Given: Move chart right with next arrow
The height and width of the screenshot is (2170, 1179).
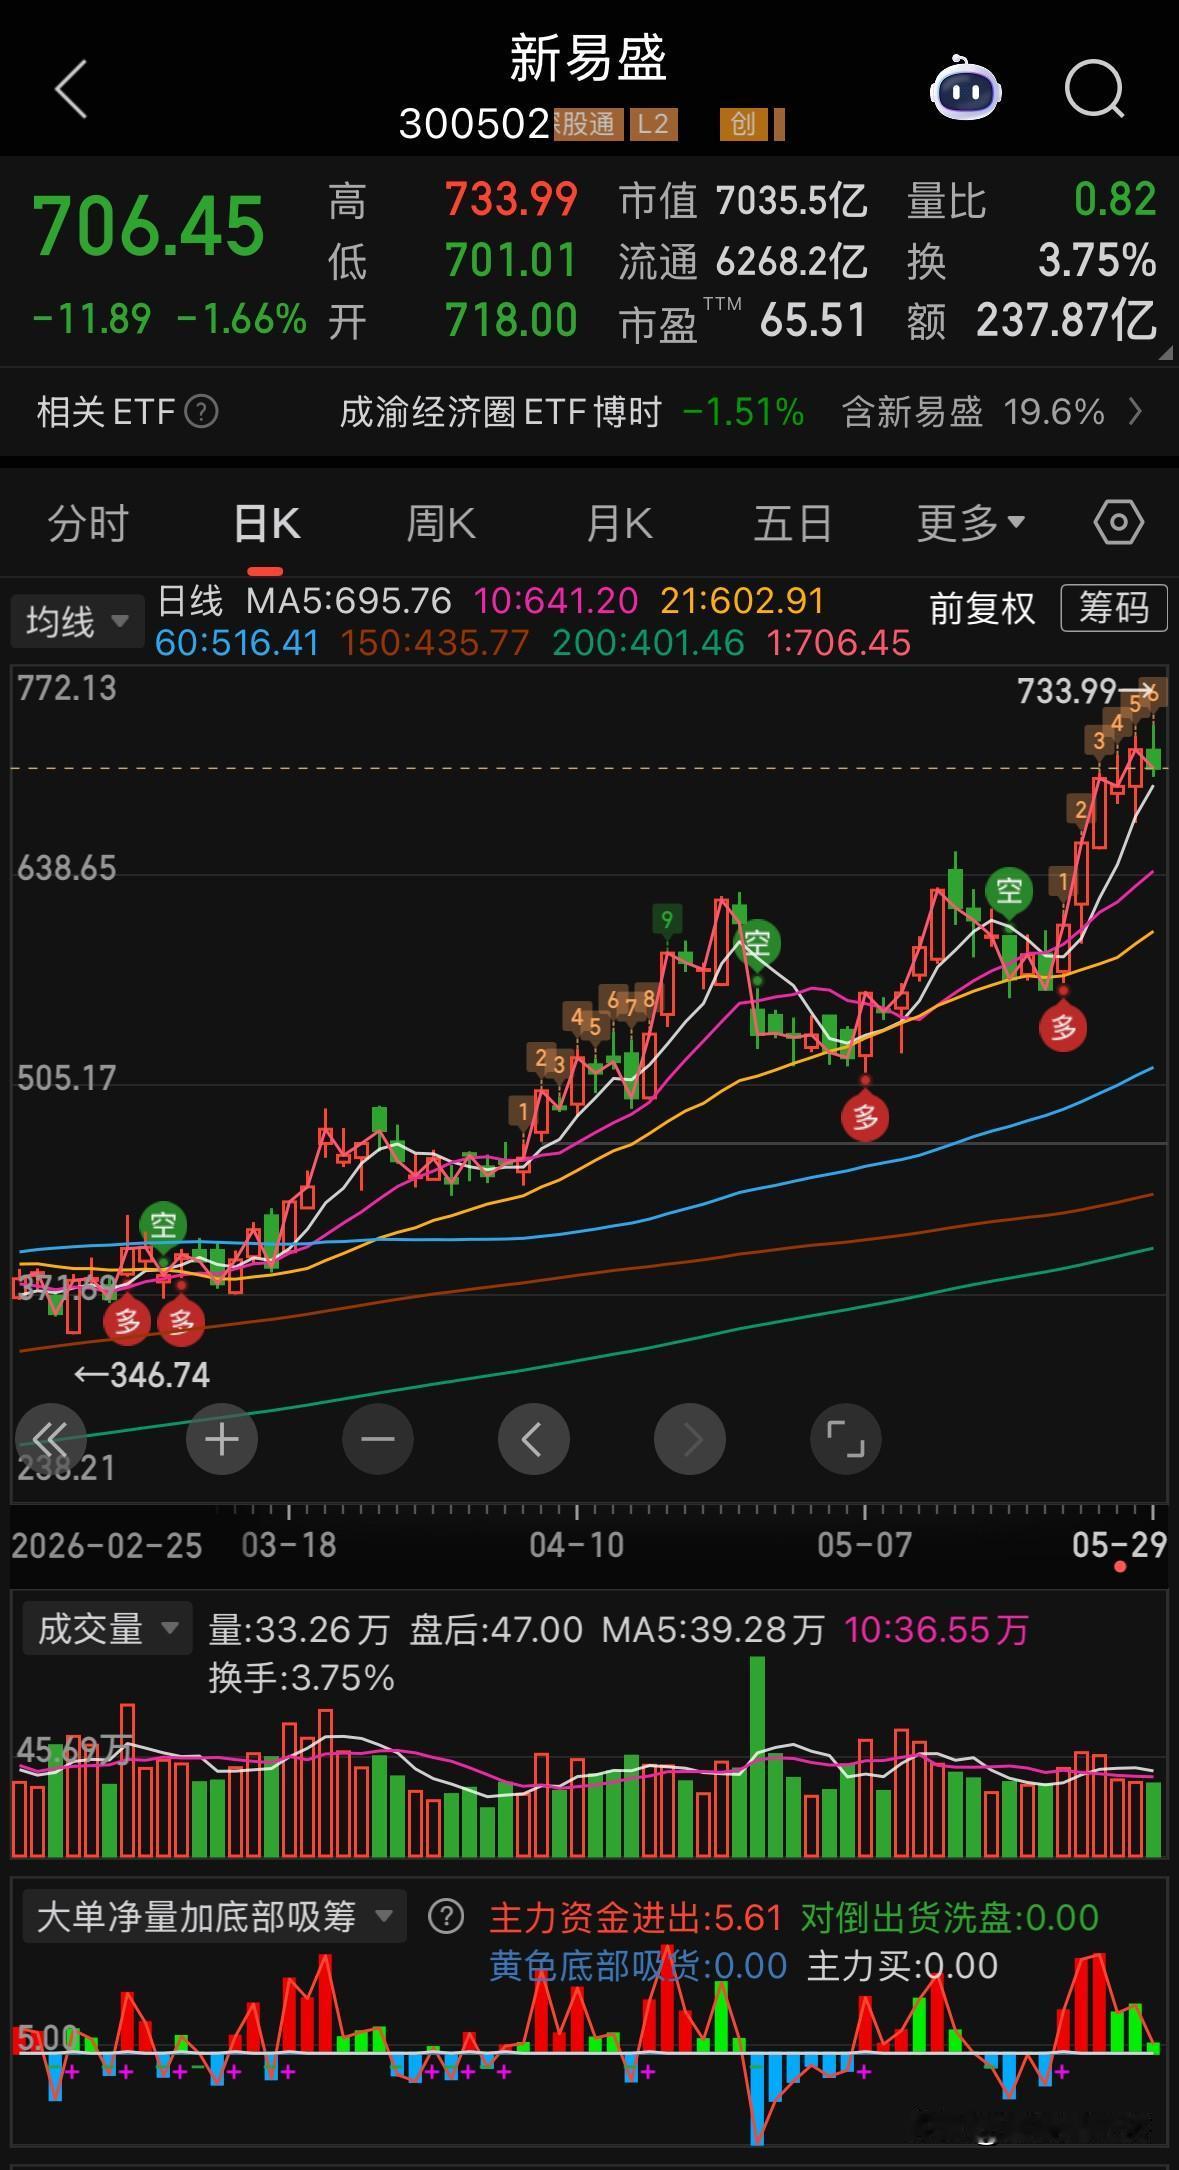Looking at the screenshot, I should [690, 1439].
